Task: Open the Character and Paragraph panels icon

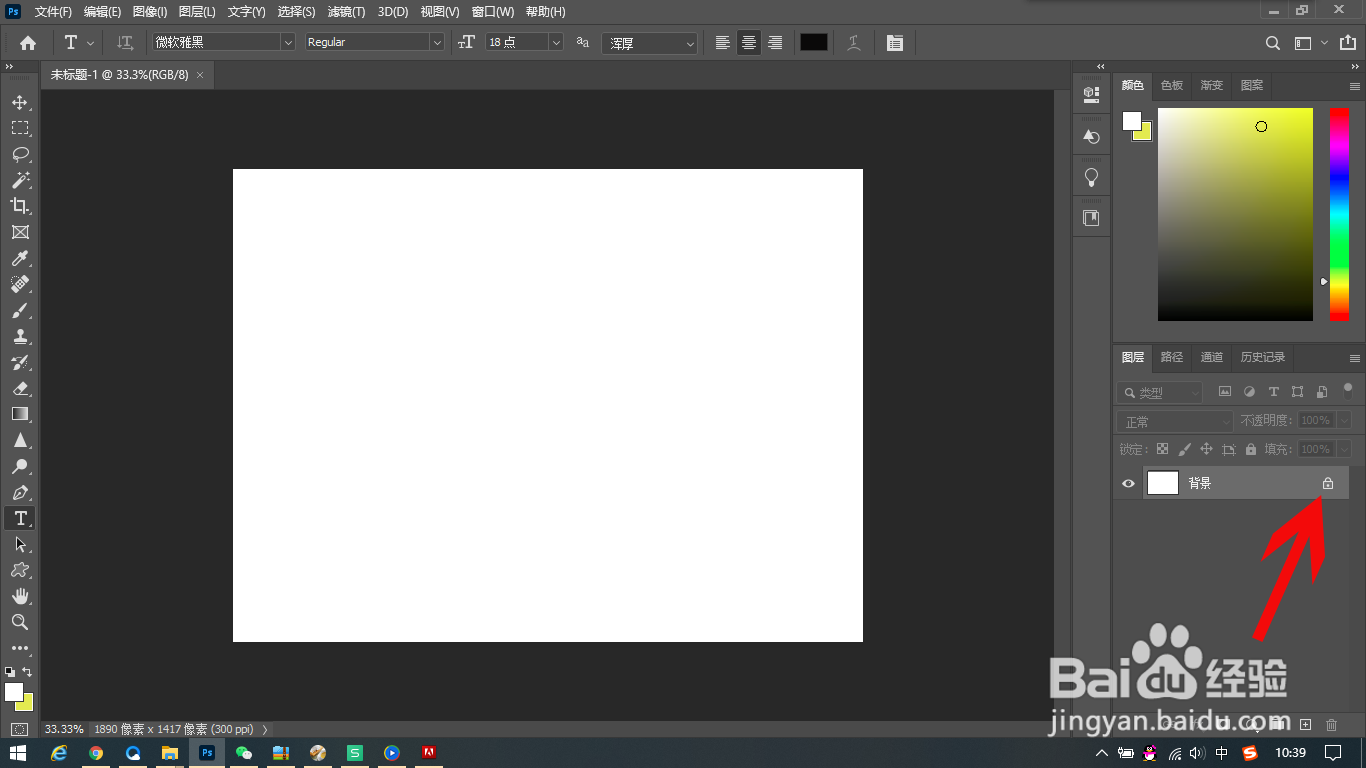Action: 895,43
